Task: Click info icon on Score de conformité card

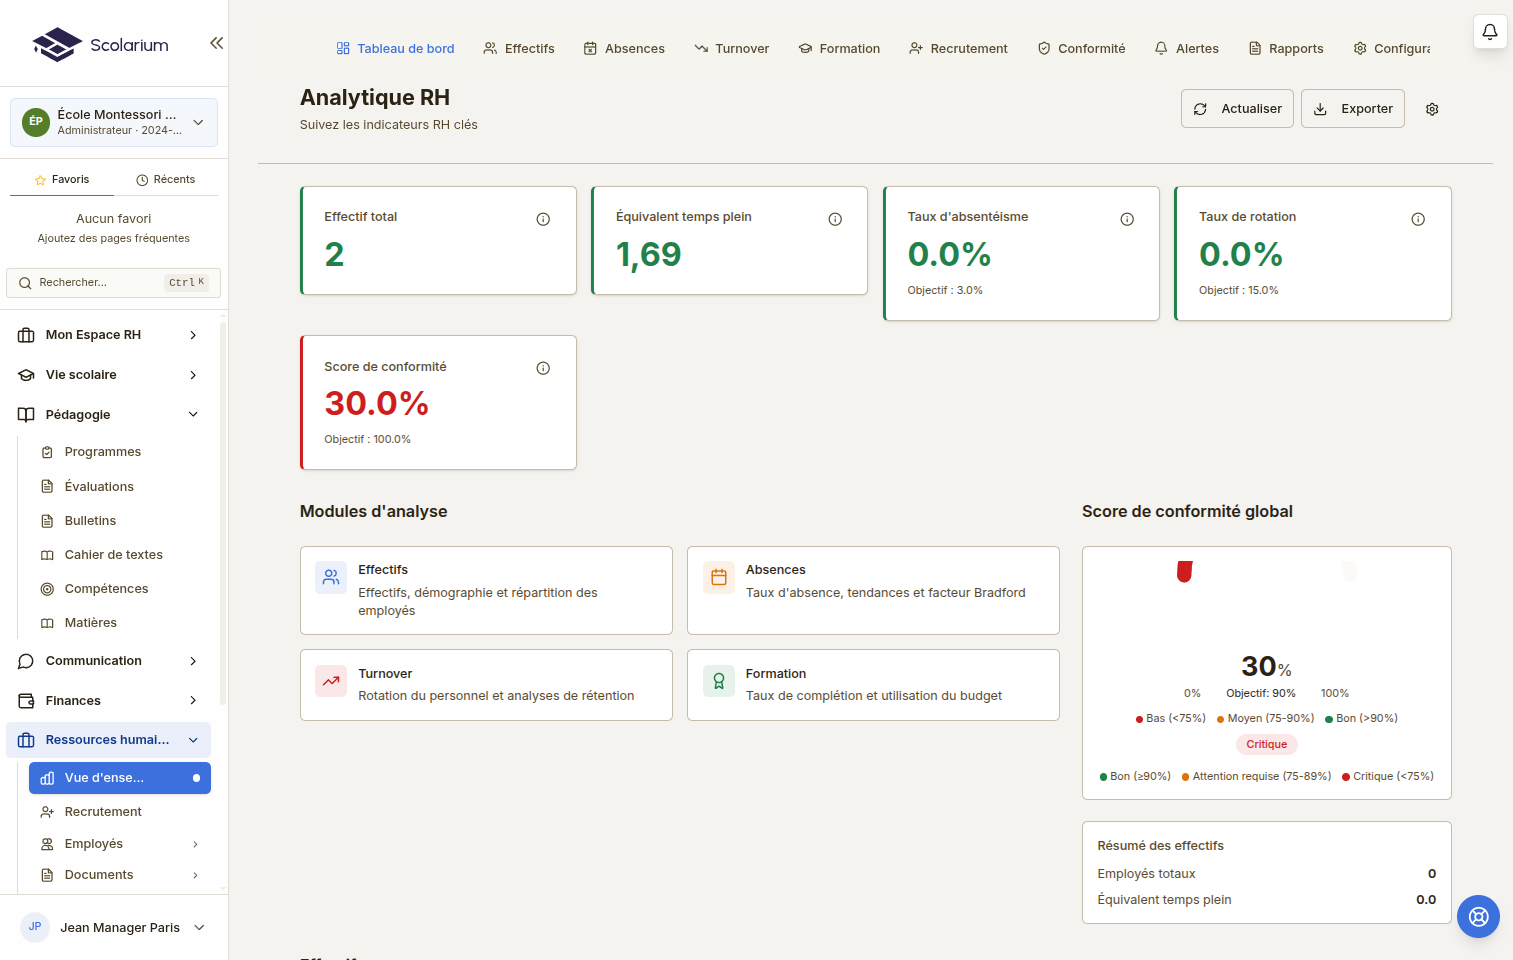Action: tap(543, 368)
